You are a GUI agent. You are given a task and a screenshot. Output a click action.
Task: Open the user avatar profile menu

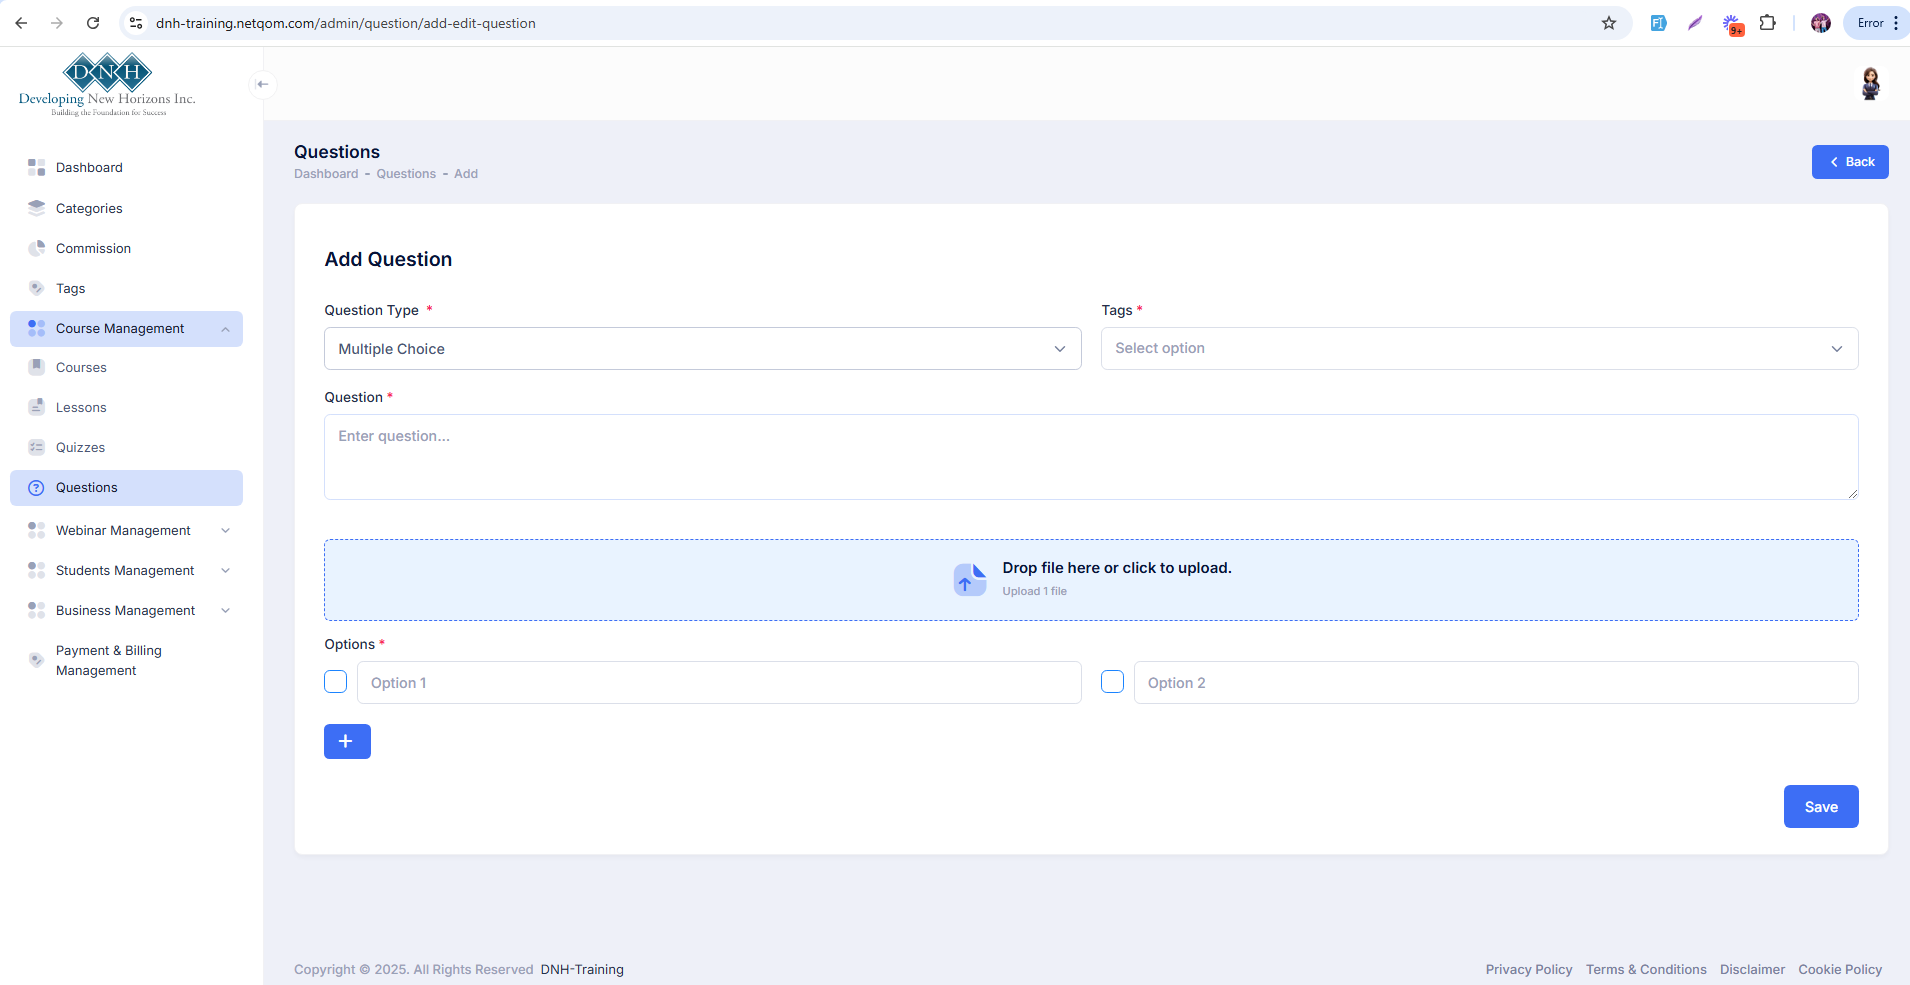pyautogui.click(x=1870, y=84)
